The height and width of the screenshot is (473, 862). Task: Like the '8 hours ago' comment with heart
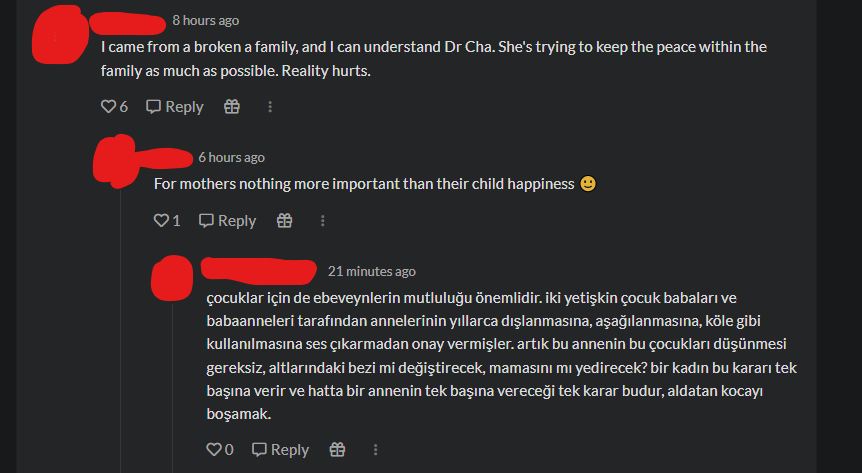[109, 107]
